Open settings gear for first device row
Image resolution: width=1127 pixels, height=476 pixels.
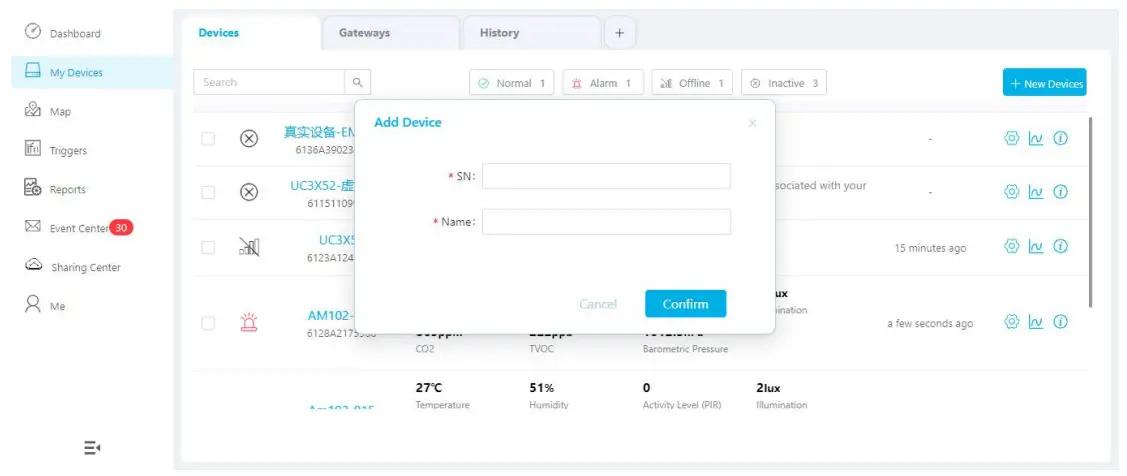(x=1011, y=139)
